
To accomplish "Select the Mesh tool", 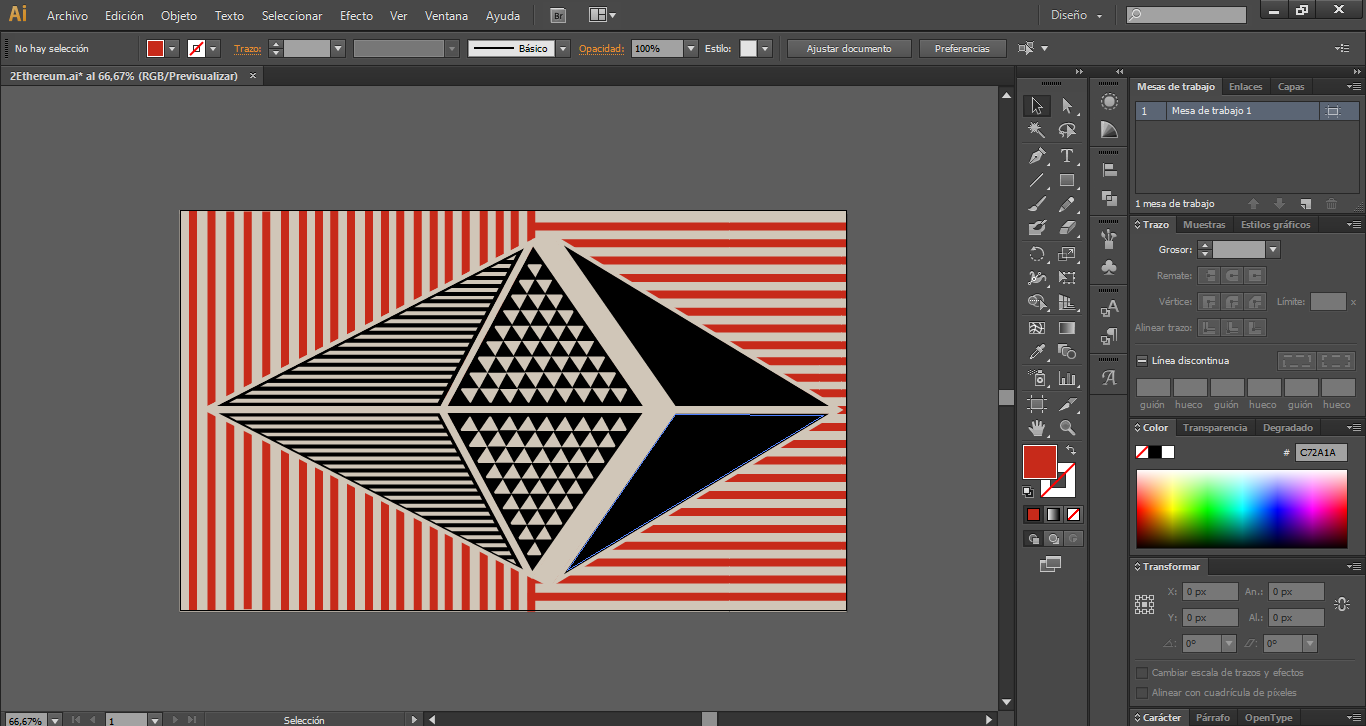I will click(1037, 328).
